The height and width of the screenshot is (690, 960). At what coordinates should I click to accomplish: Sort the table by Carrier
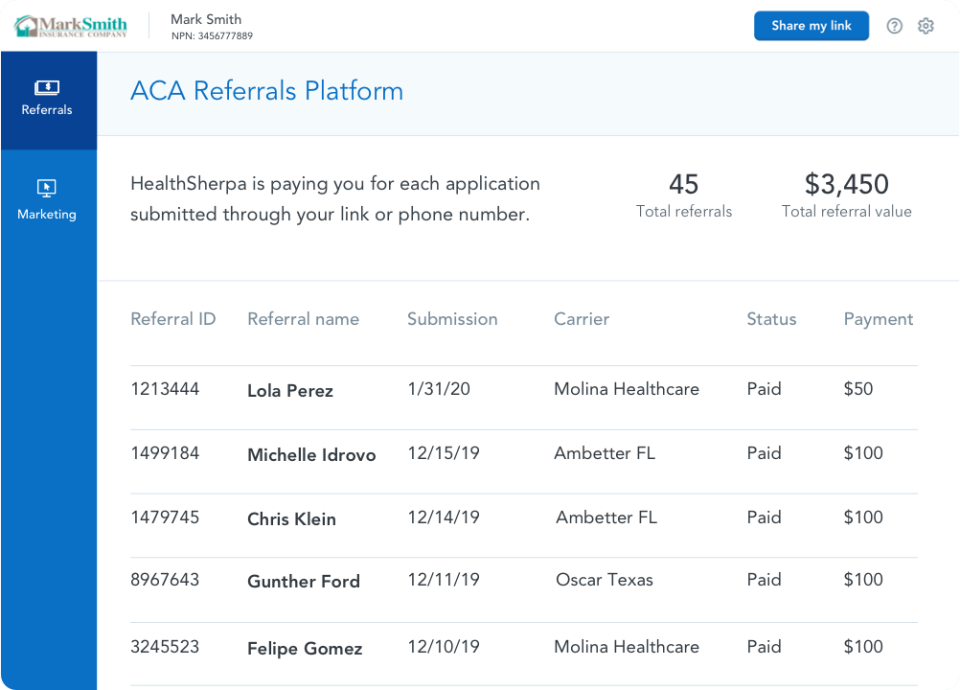tap(581, 318)
